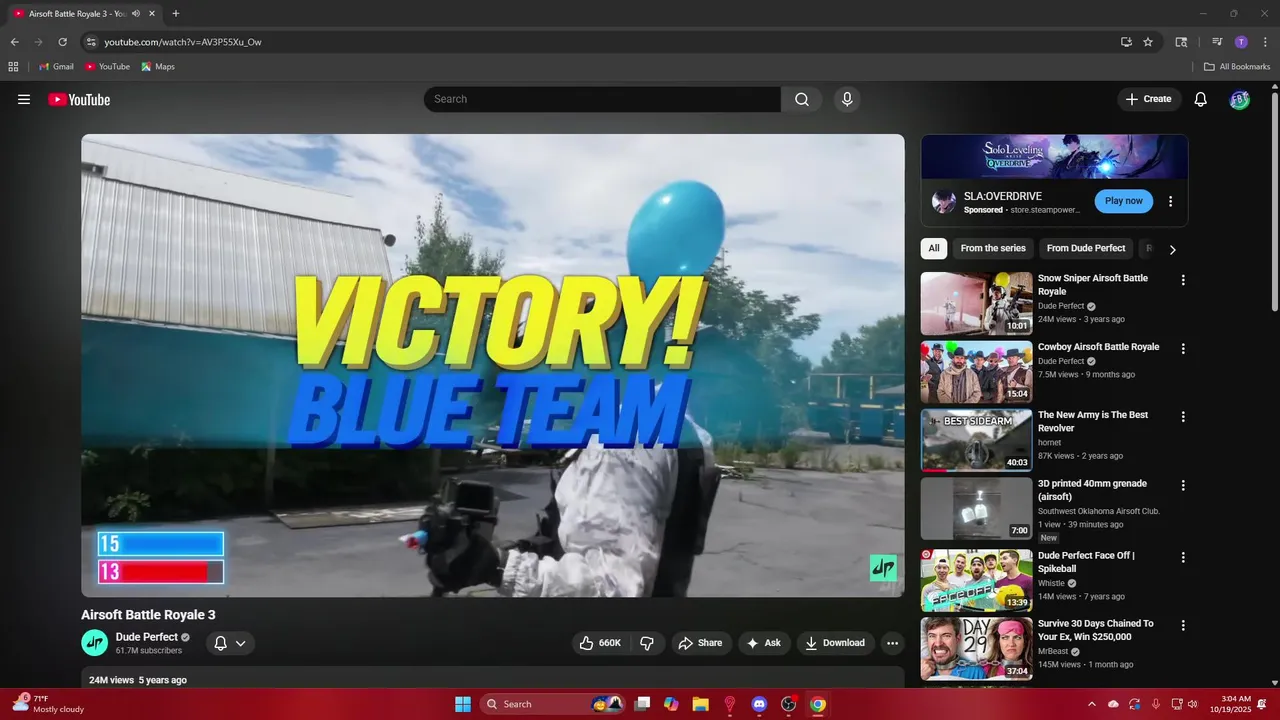
Task: View site information icon in address bar
Action: (x=90, y=42)
